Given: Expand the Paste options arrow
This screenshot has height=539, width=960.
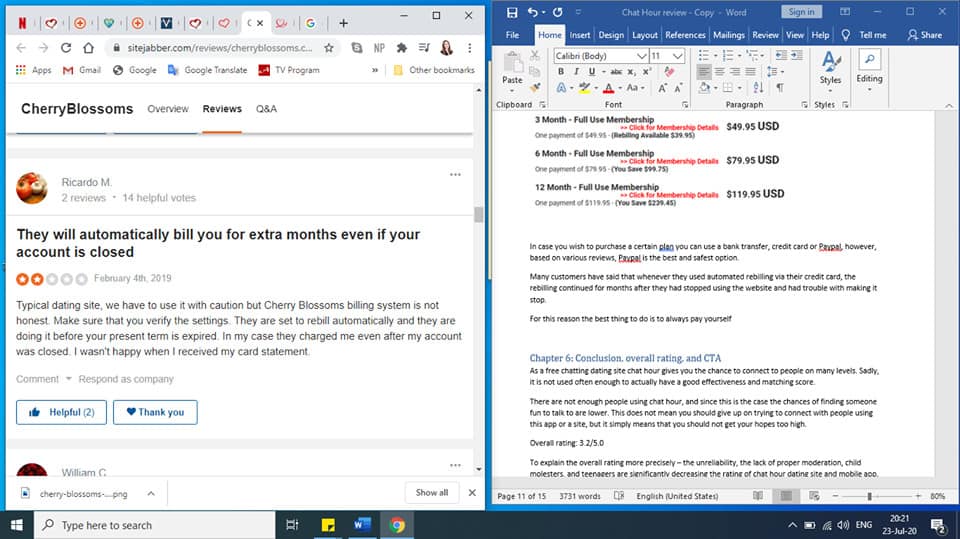Looking at the screenshot, I should [x=512, y=91].
